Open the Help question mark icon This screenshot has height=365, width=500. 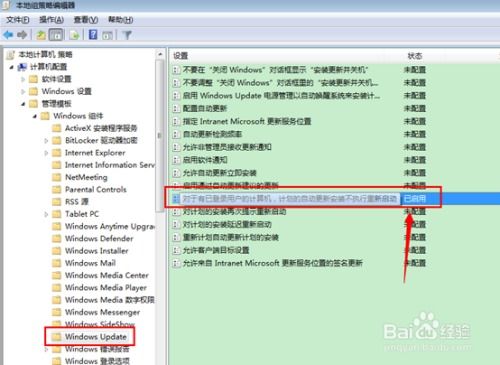tap(93, 35)
